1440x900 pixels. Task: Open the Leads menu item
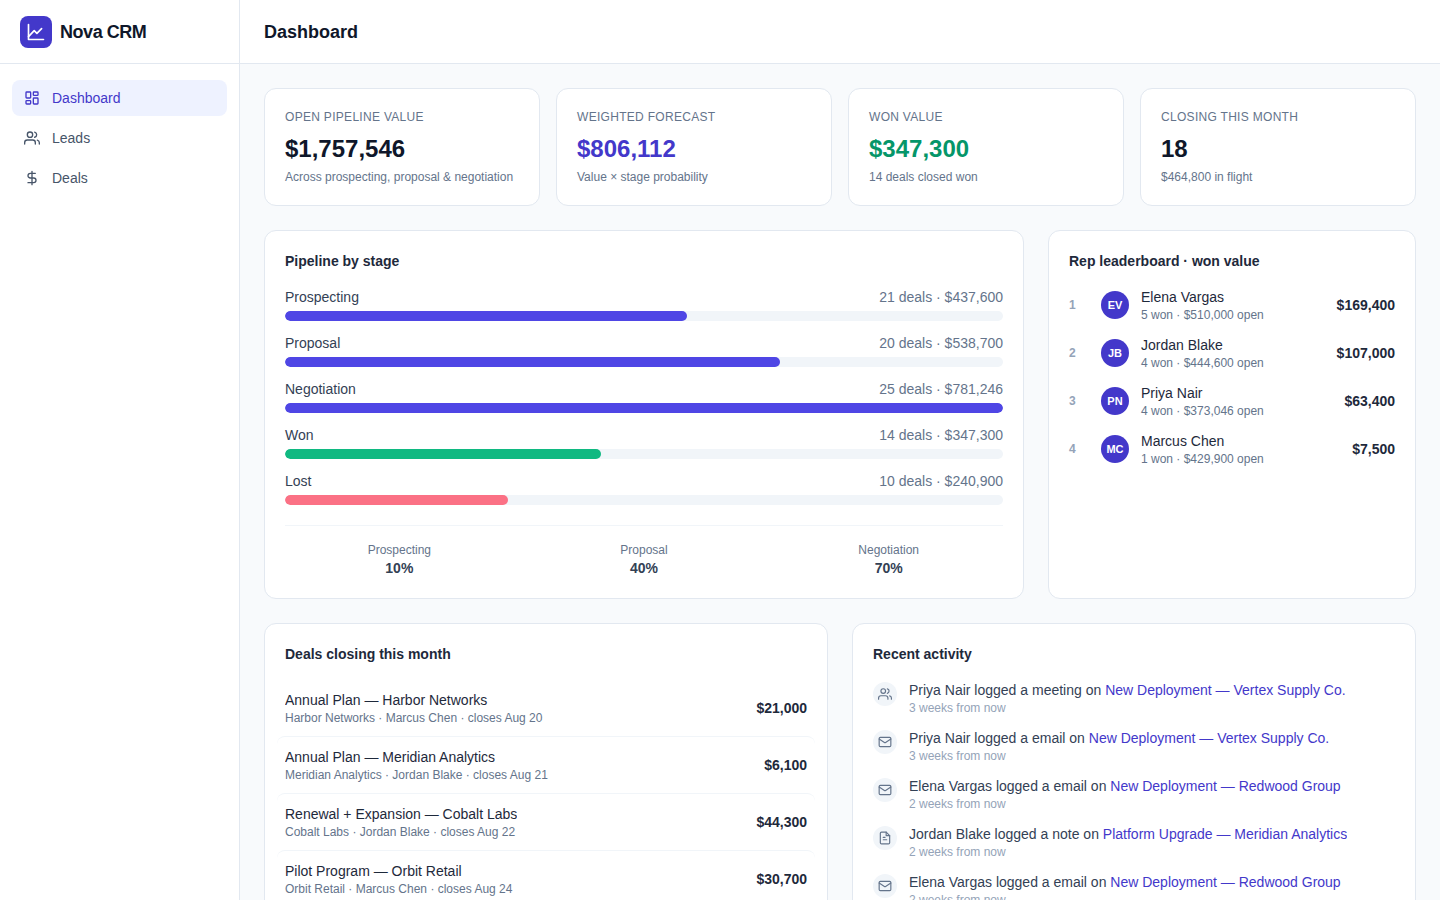[x=120, y=138]
